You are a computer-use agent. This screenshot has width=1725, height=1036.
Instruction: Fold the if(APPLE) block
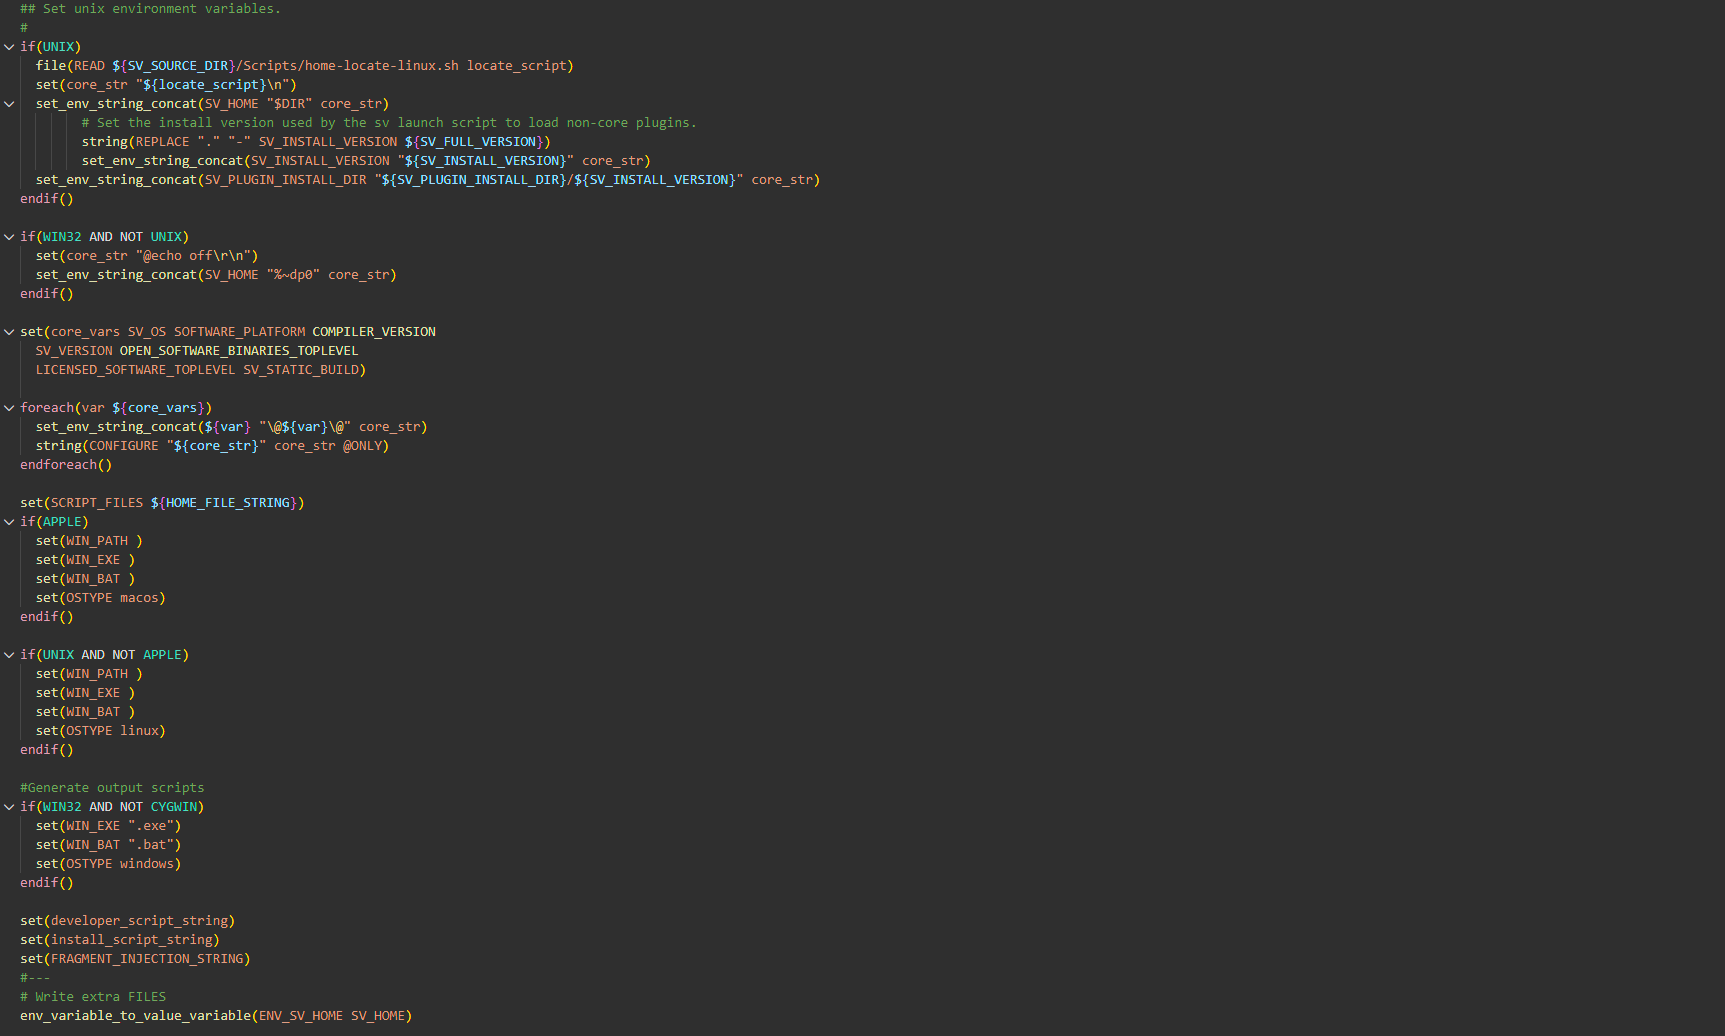(x=9, y=522)
